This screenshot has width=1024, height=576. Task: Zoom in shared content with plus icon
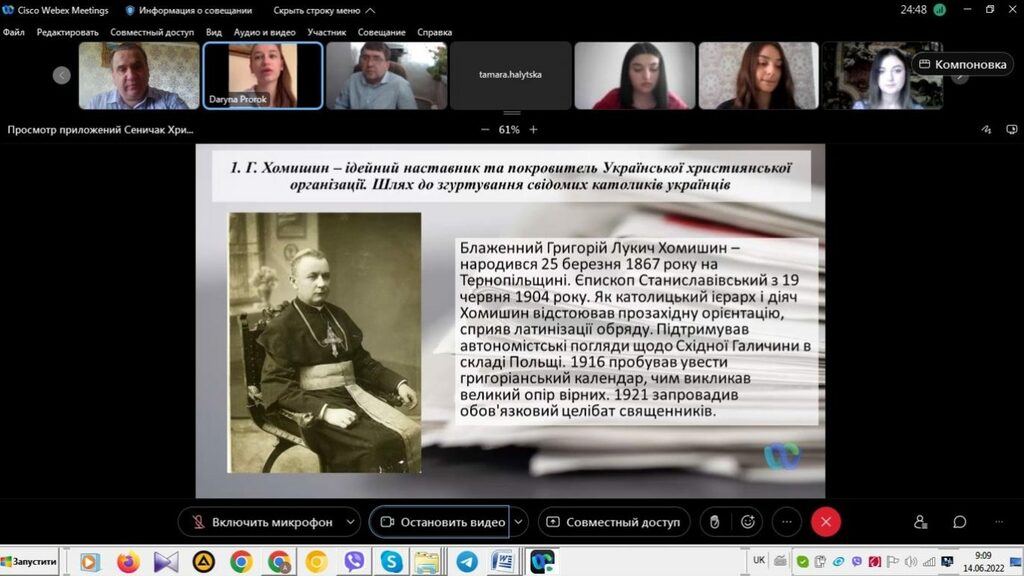coord(533,130)
